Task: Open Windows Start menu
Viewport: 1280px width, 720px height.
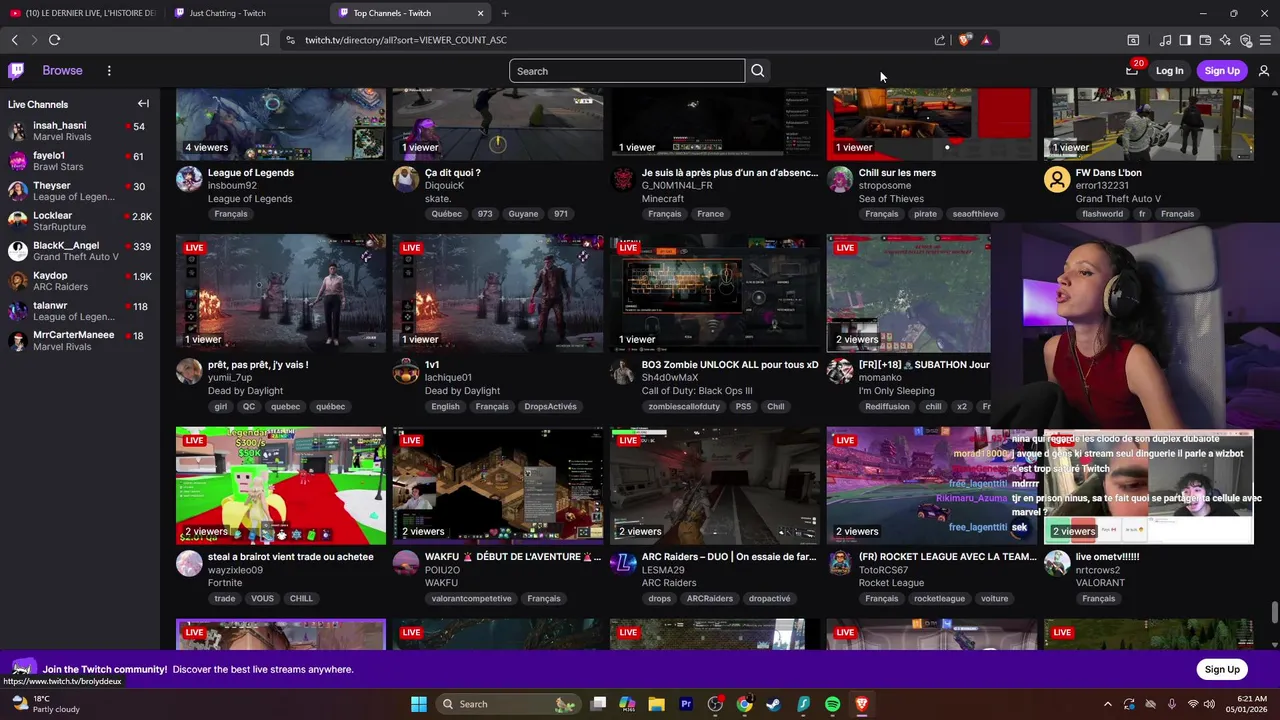Action: [419, 704]
